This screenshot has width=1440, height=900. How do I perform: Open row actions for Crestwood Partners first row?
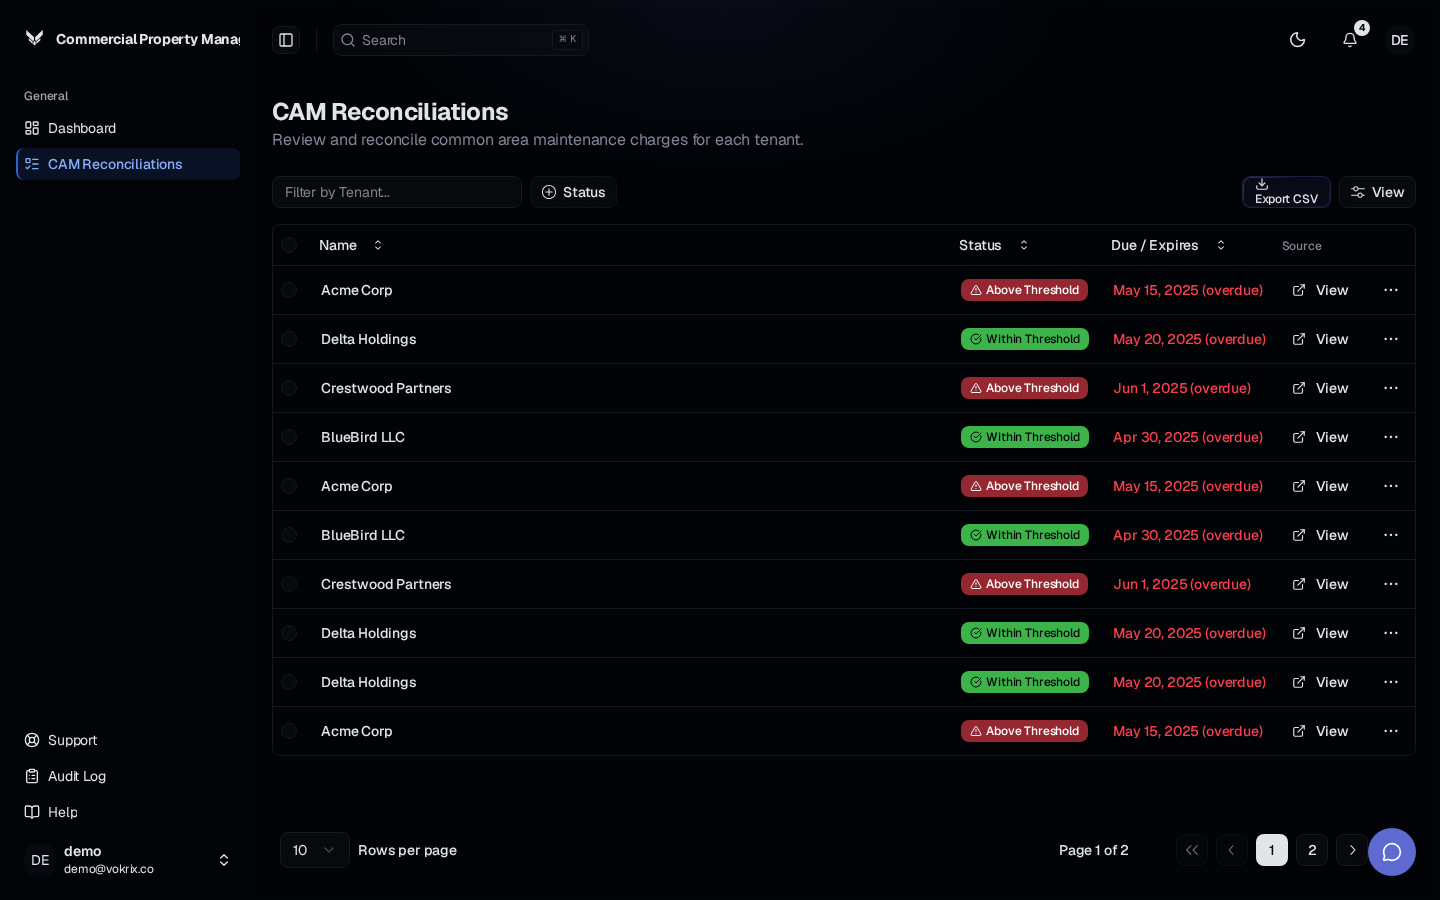(1391, 388)
